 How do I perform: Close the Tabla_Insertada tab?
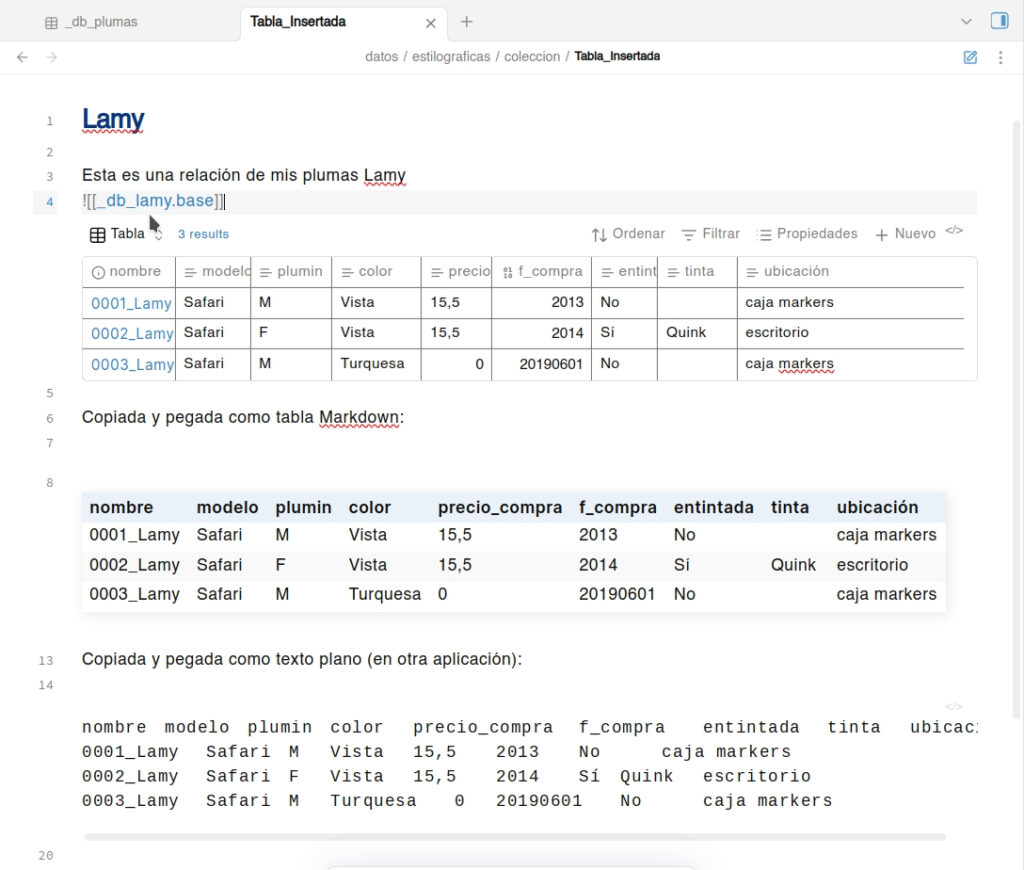tap(431, 22)
